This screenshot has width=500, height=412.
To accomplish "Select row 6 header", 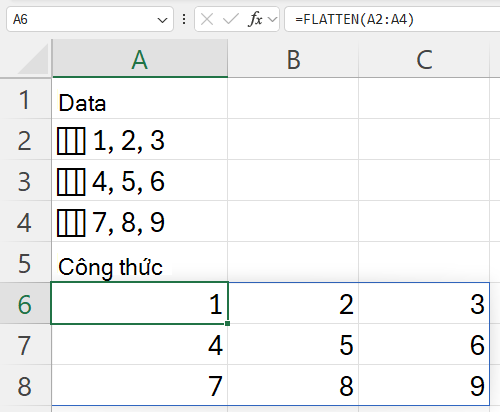I will pyautogui.click(x=25, y=303).
